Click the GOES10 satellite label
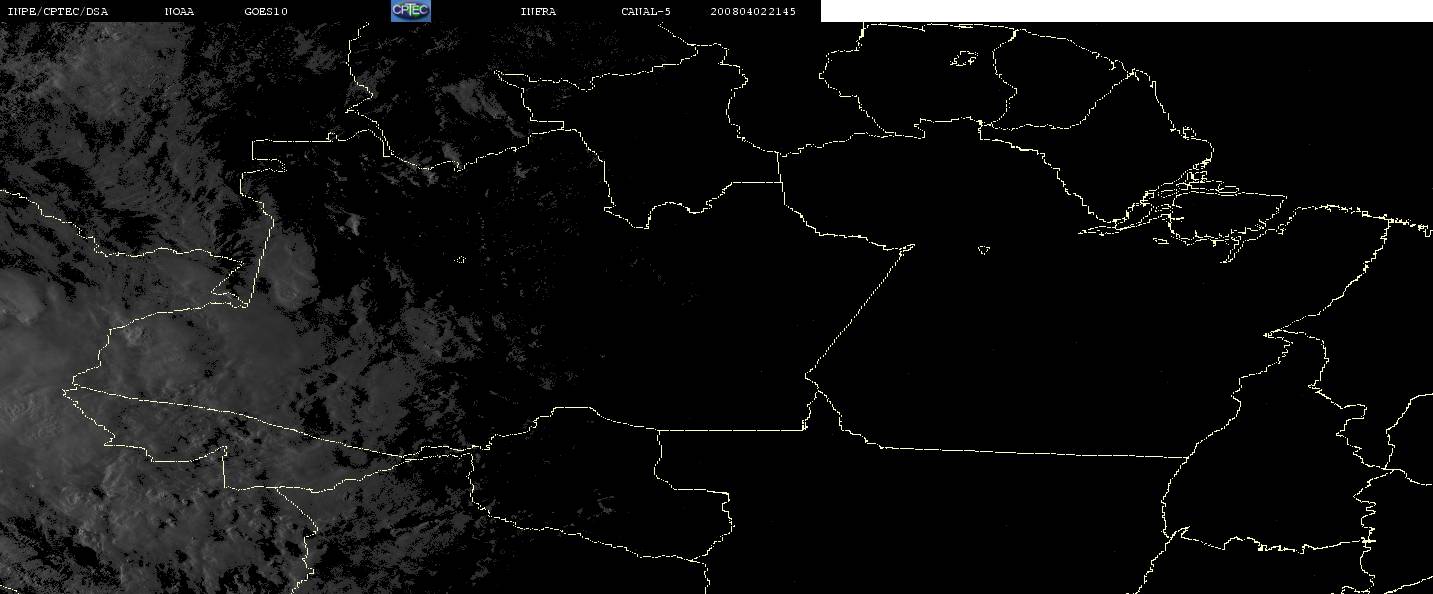The height and width of the screenshot is (594, 1433). click(x=266, y=12)
